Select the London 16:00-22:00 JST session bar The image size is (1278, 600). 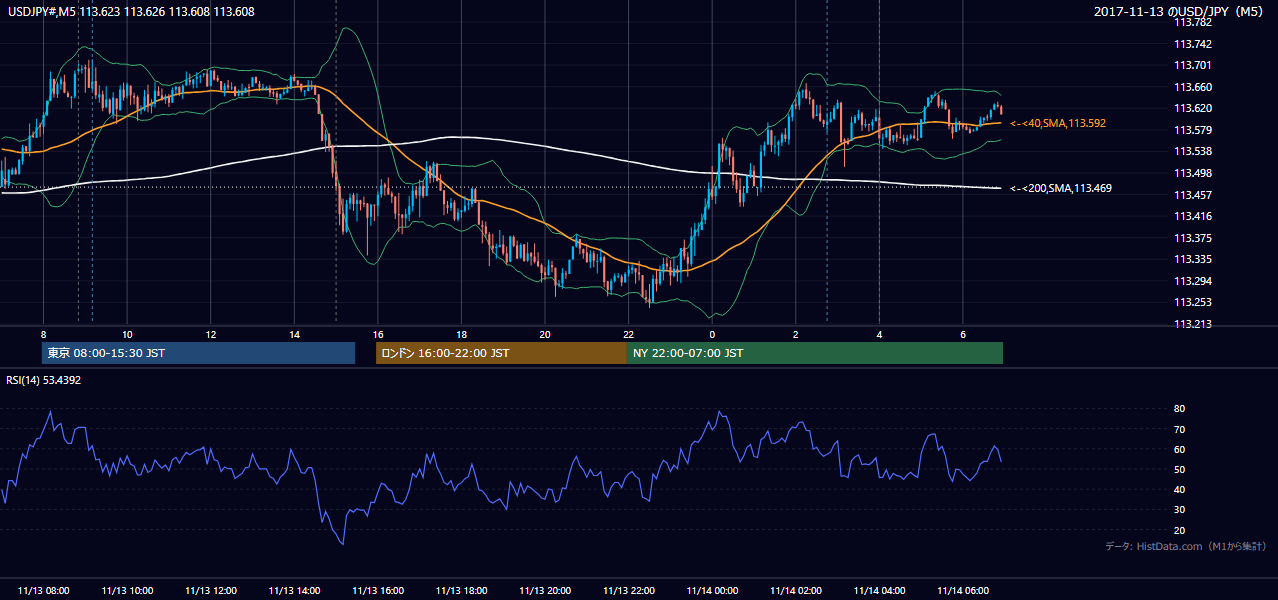tap(501, 353)
